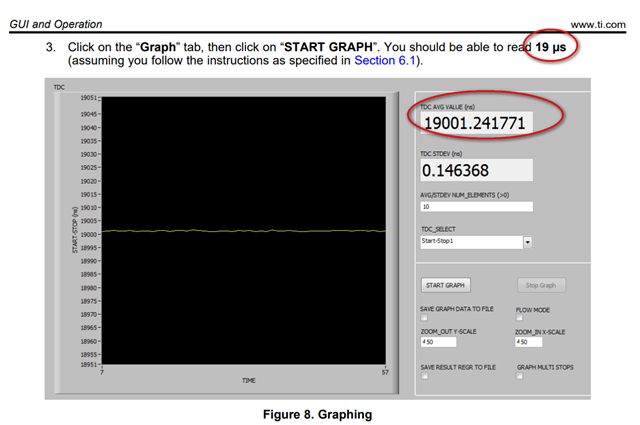Click the www.ti.com header link
The width and height of the screenshot is (640, 425).
[598, 24]
